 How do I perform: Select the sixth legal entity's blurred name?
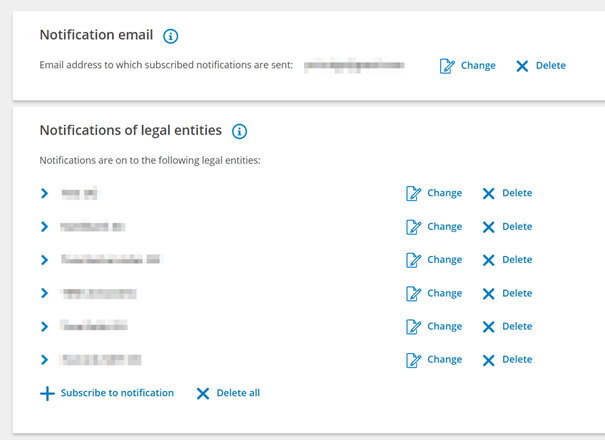[101, 360]
